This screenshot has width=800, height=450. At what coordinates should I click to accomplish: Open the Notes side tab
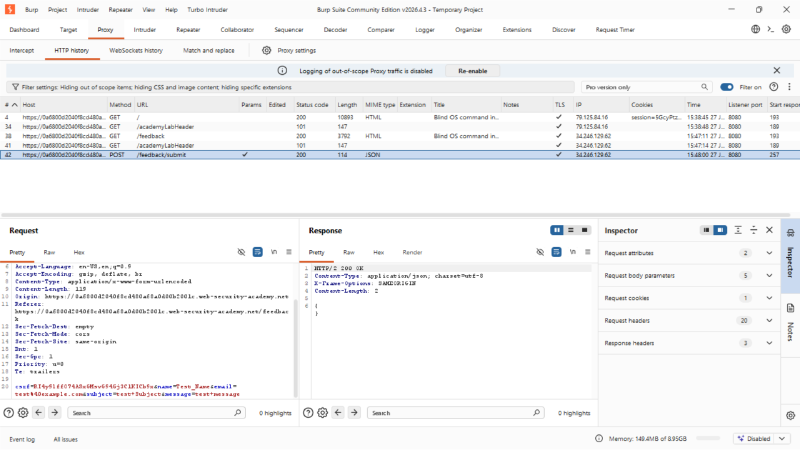pos(790,323)
